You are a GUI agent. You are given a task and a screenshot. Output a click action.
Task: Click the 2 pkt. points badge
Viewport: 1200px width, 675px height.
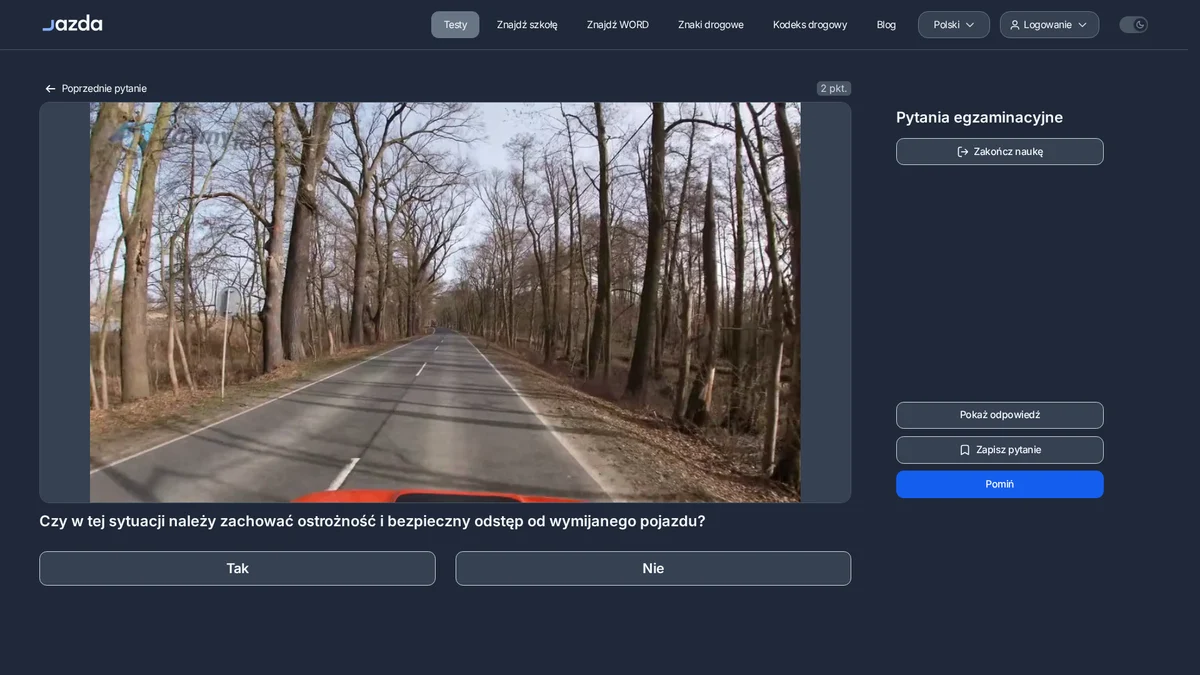point(834,89)
